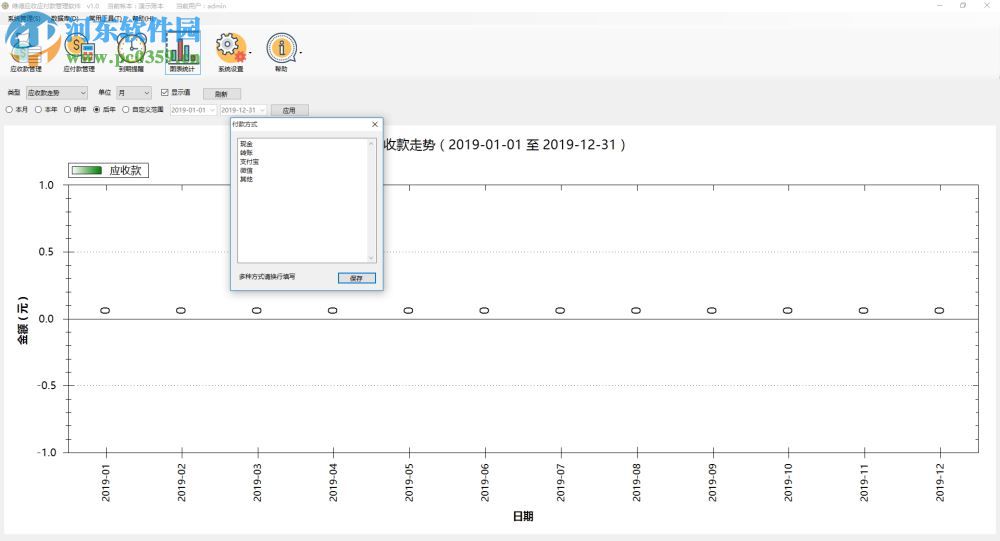The width and height of the screenshot is (1000, 541).
Task: Click 保存 in the 付款方式 dialog
Action: point(357,278)
